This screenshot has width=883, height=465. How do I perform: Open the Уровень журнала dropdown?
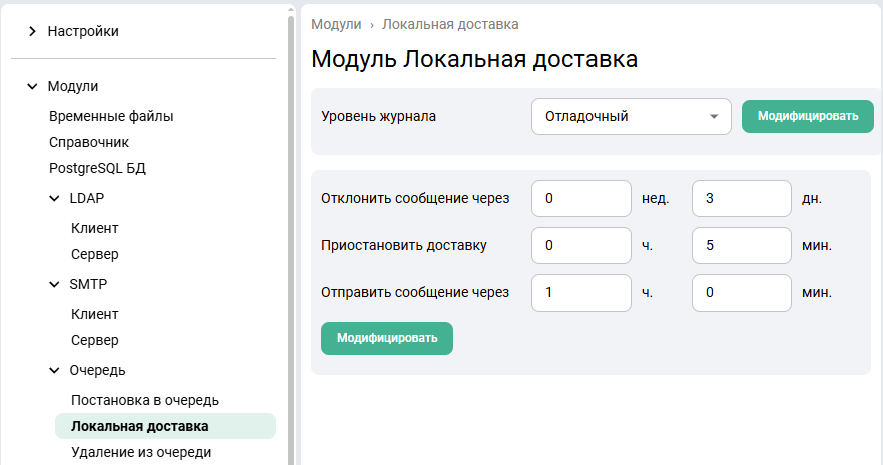point(631,116)
